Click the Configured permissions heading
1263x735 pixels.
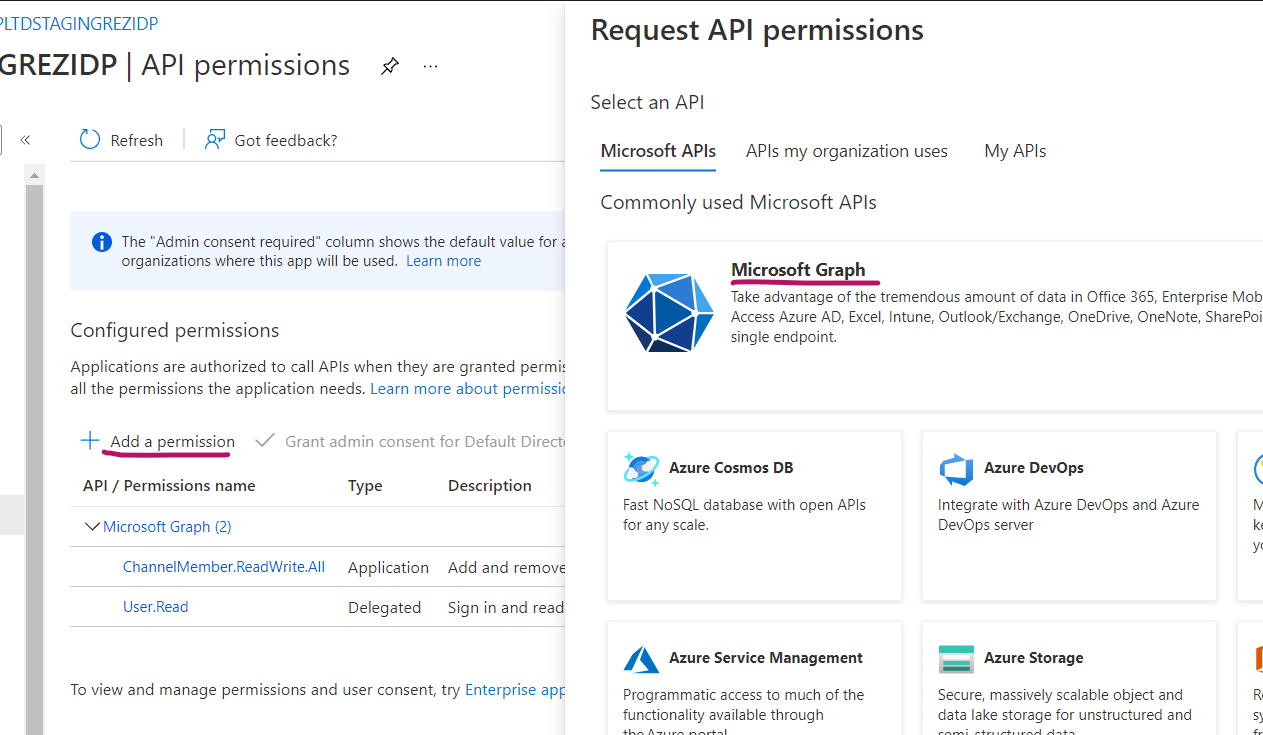click(175, 331)
